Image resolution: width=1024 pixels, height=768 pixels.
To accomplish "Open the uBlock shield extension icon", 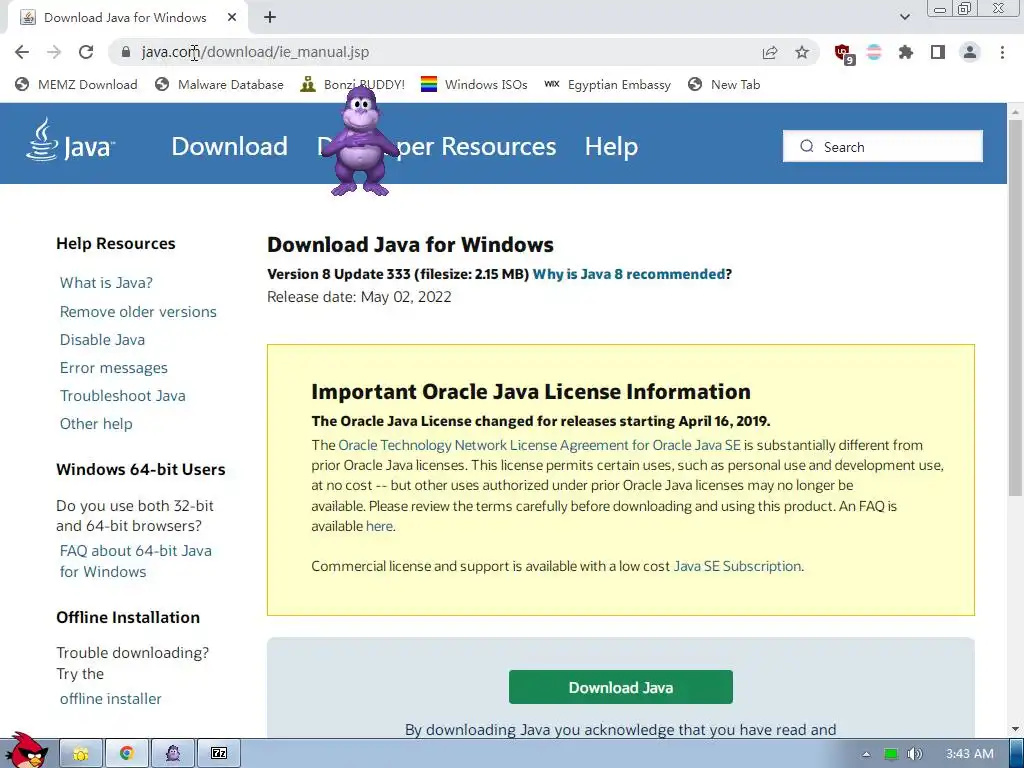I will 843,53.
